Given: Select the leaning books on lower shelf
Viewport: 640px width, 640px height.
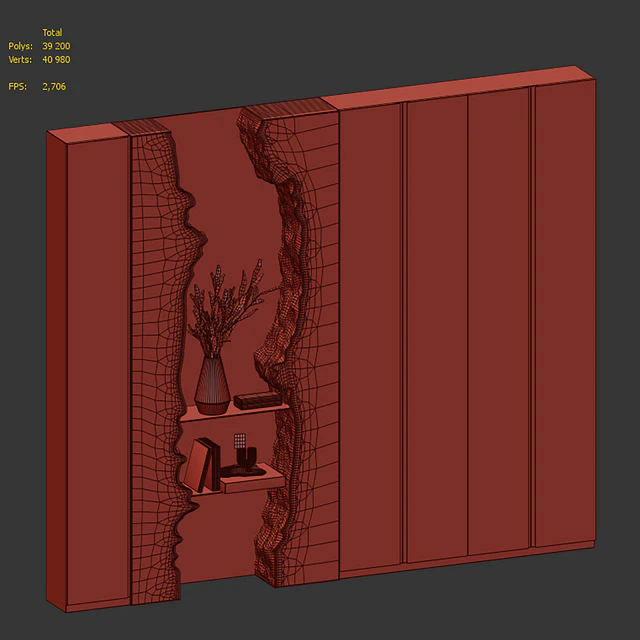Looking at the screenshot, I should point(203,464).
